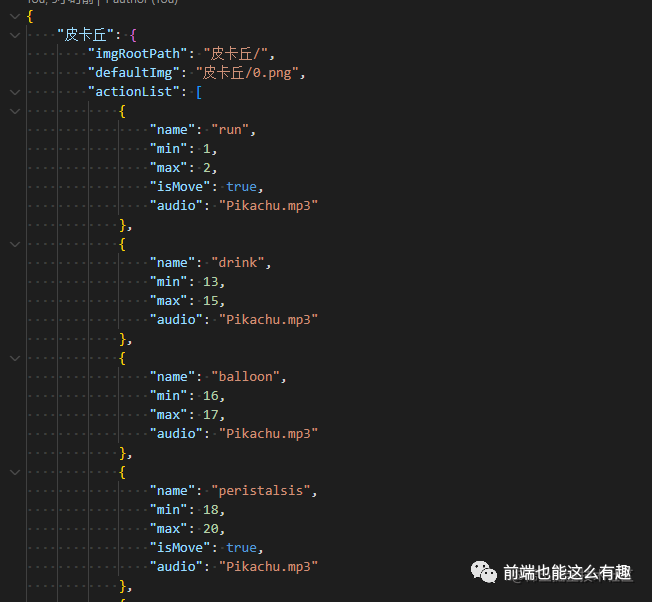Click the top-level "皮卡丘" key
Viewport: 652px width, 602px height.
coord(85,35)
